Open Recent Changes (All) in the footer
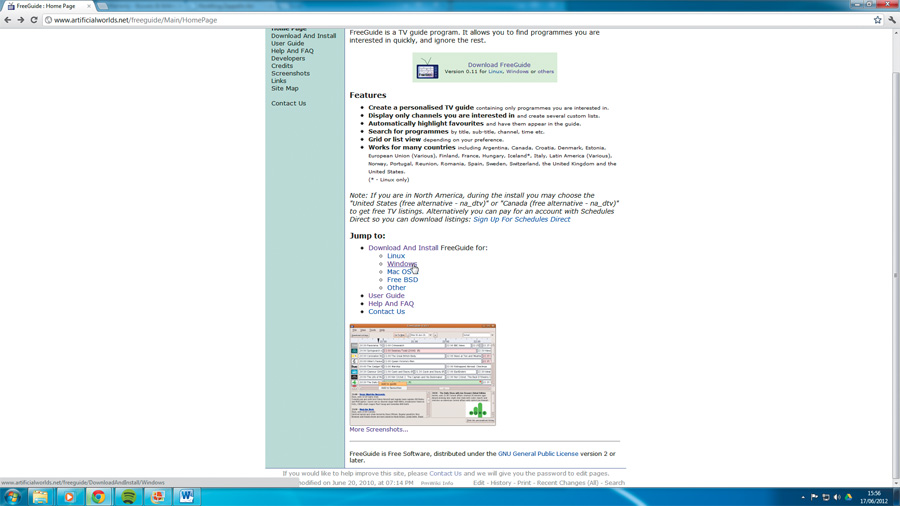This screenshot has width=900, height=506. pyautogui.click(x=568, y=482)
